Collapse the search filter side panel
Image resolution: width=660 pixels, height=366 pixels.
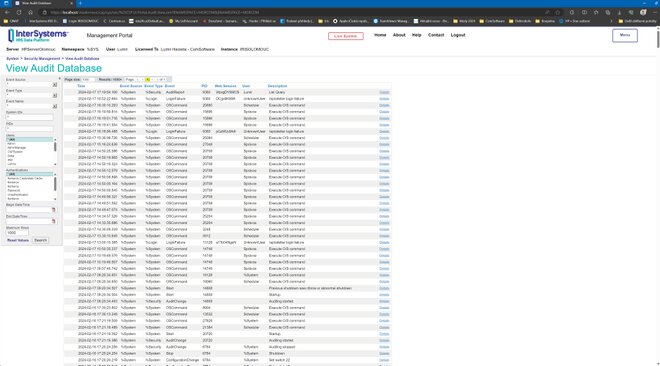[59, 79]
